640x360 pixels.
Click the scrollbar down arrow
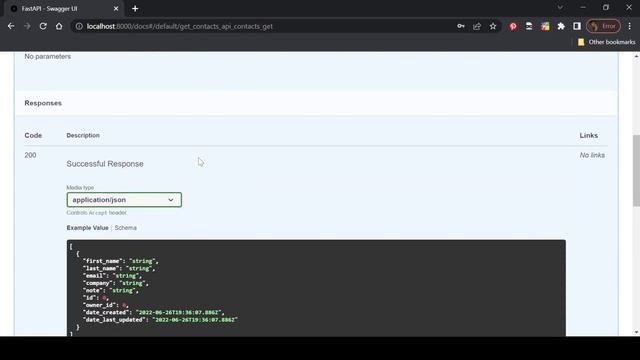click(636, 332)
